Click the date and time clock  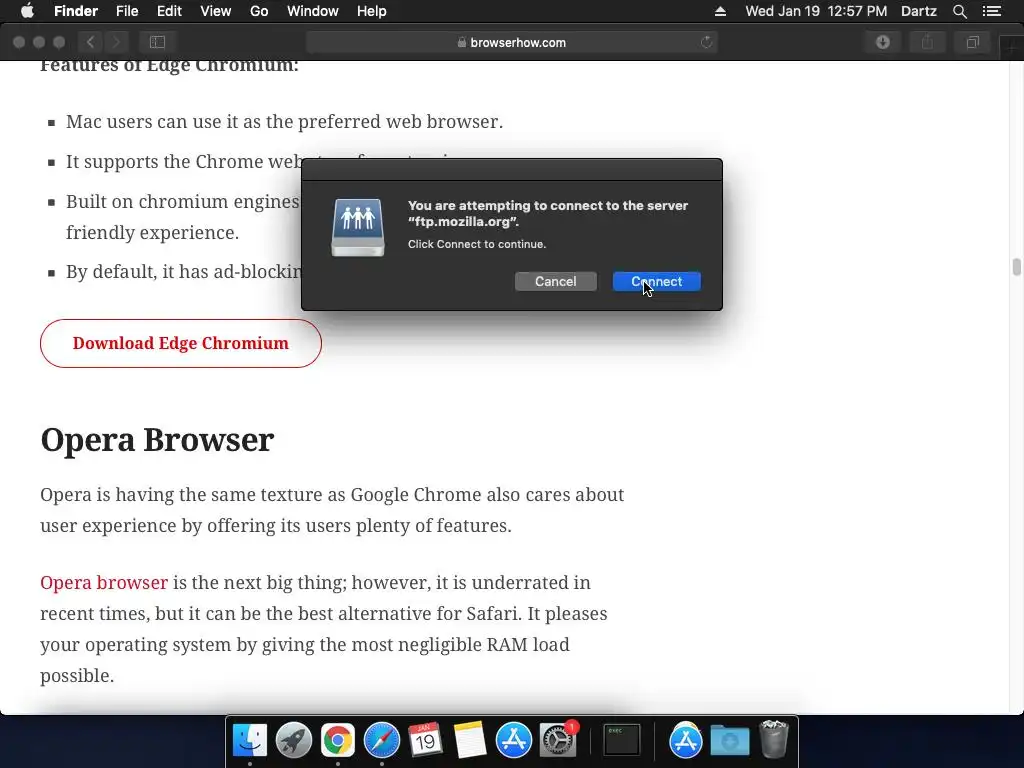[816, 11]
